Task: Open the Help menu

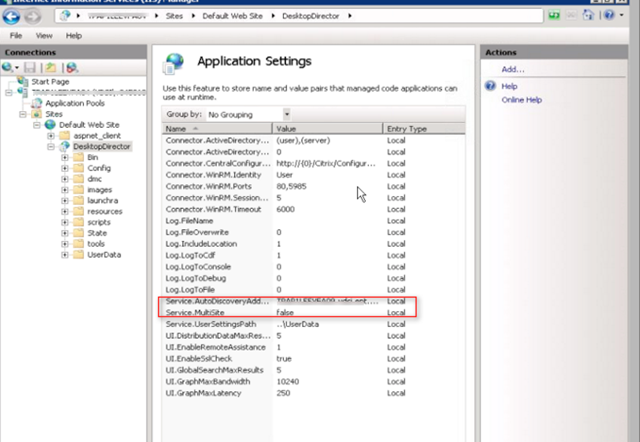Action: [74, 36]
